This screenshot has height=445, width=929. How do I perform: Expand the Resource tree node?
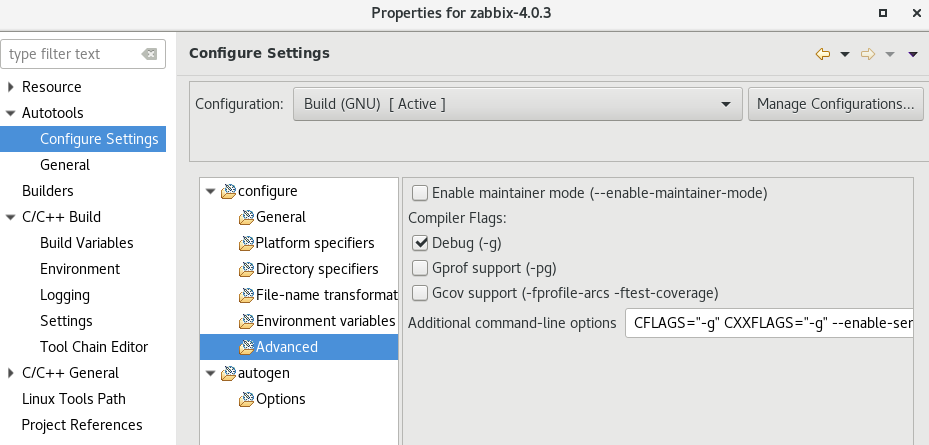[11, 87]
